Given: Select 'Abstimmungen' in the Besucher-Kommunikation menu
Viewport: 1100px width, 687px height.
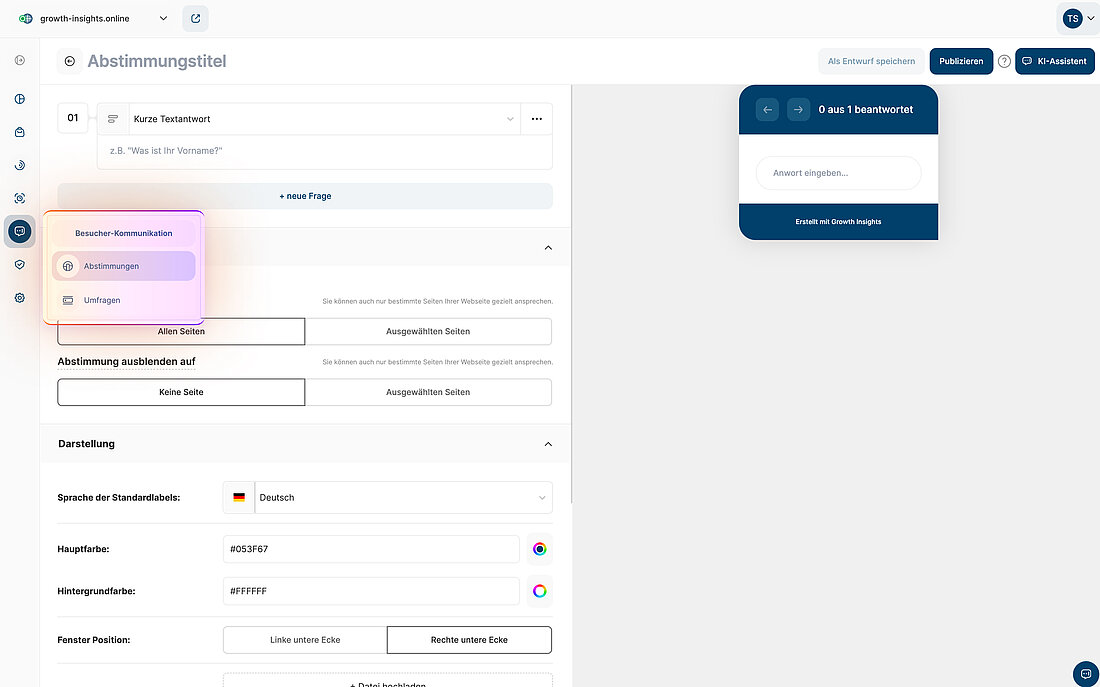Looking at the screenshot, I should pyautogui.click(x=123, y=266).
